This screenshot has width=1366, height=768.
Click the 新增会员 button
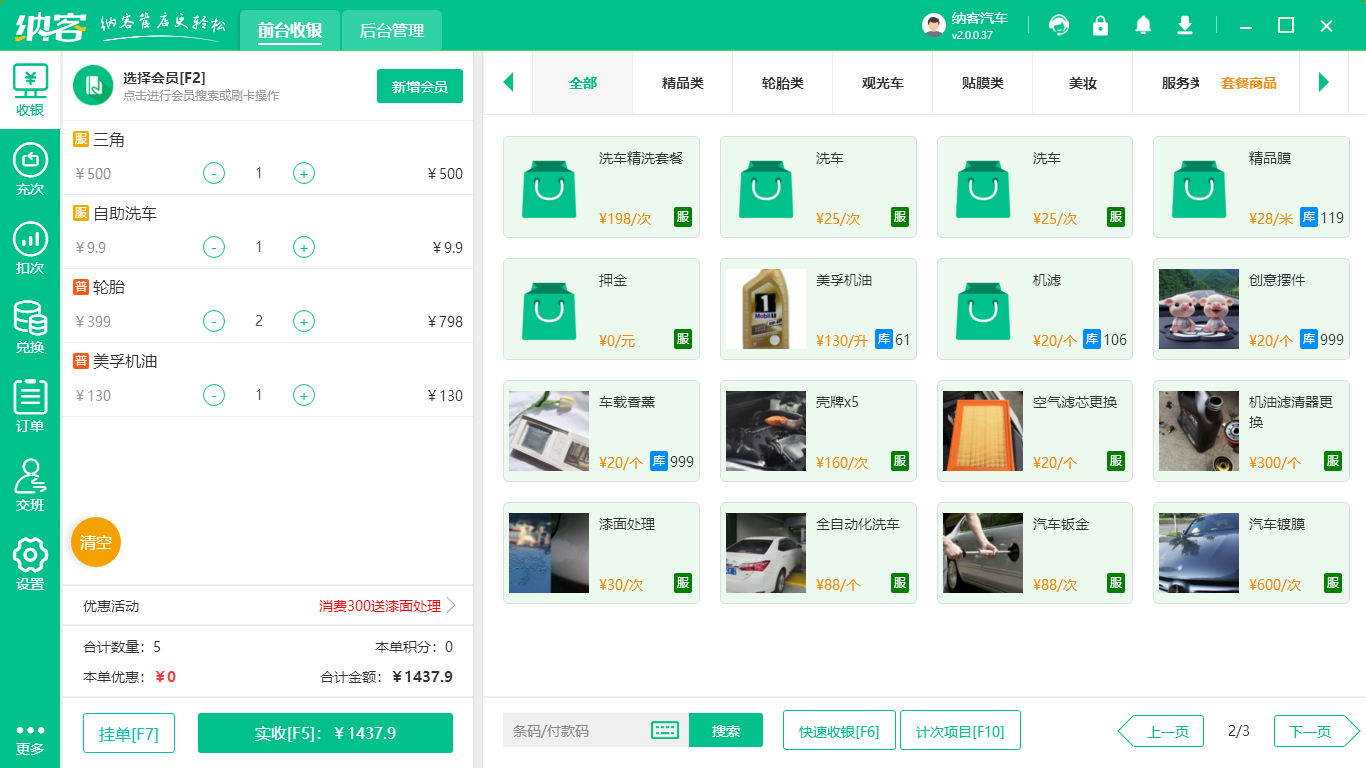tap(419, 86)
